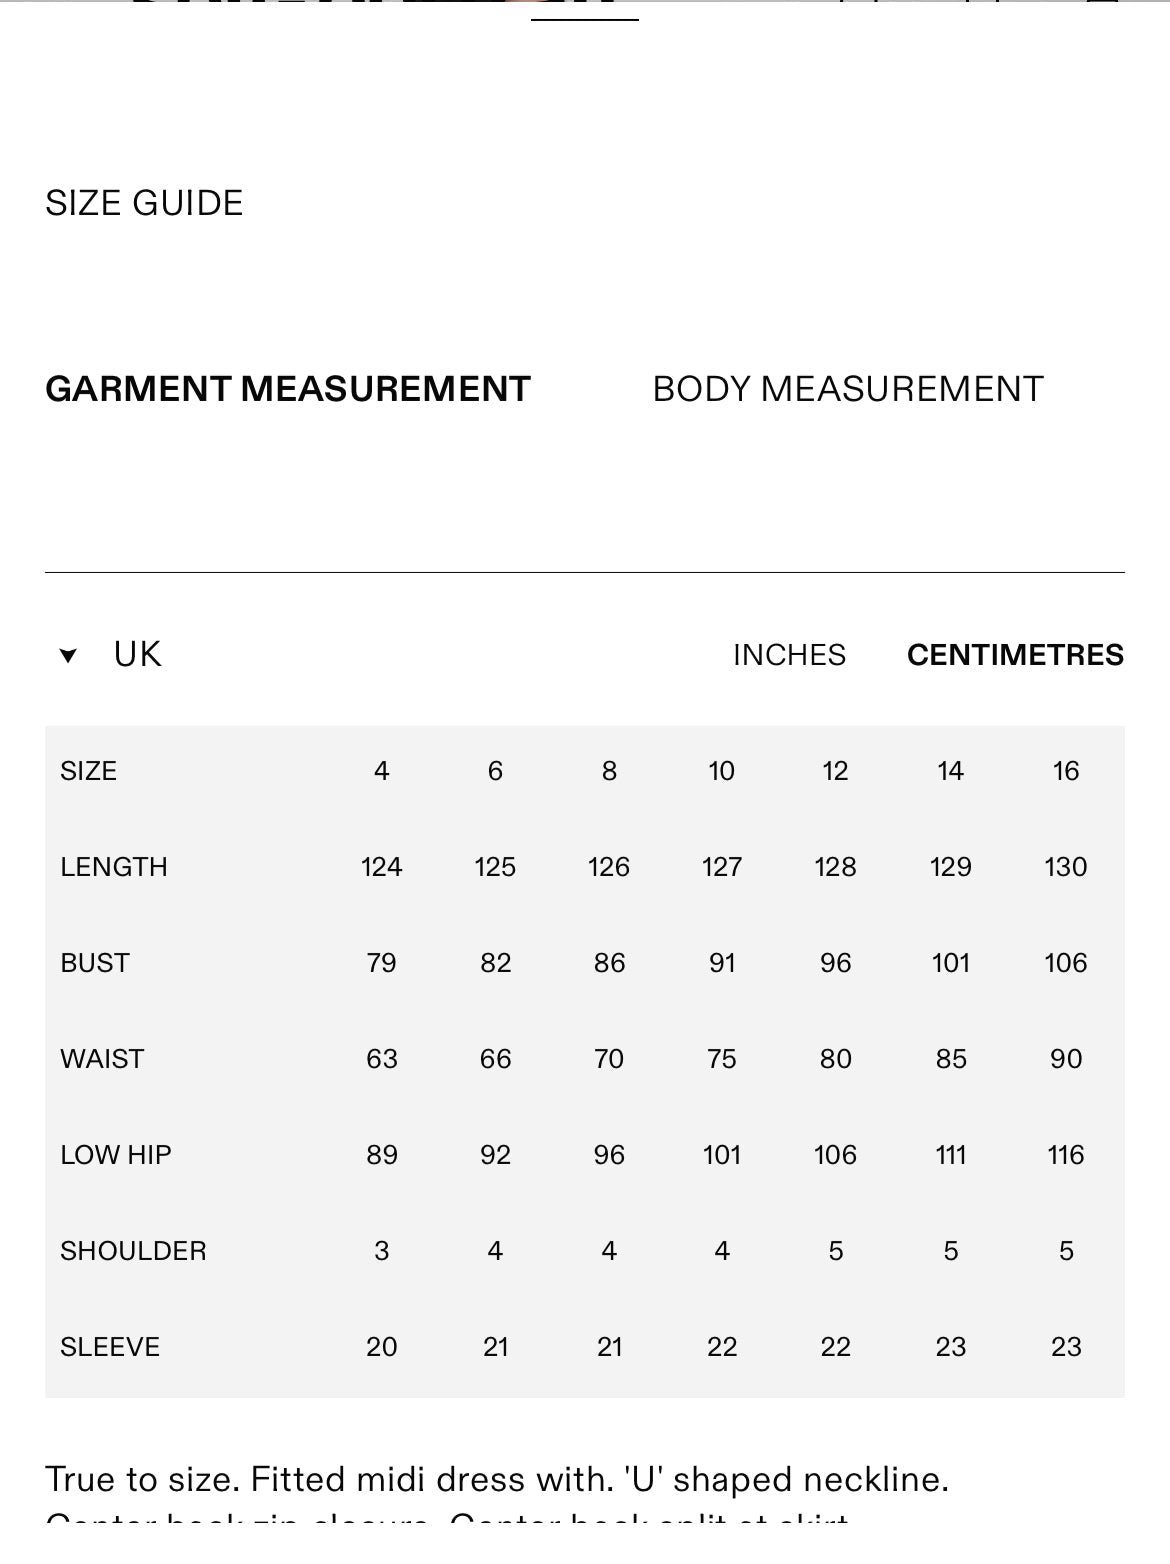
Task: Expand the UK region dropdown arrow
Action: (68, 656)
